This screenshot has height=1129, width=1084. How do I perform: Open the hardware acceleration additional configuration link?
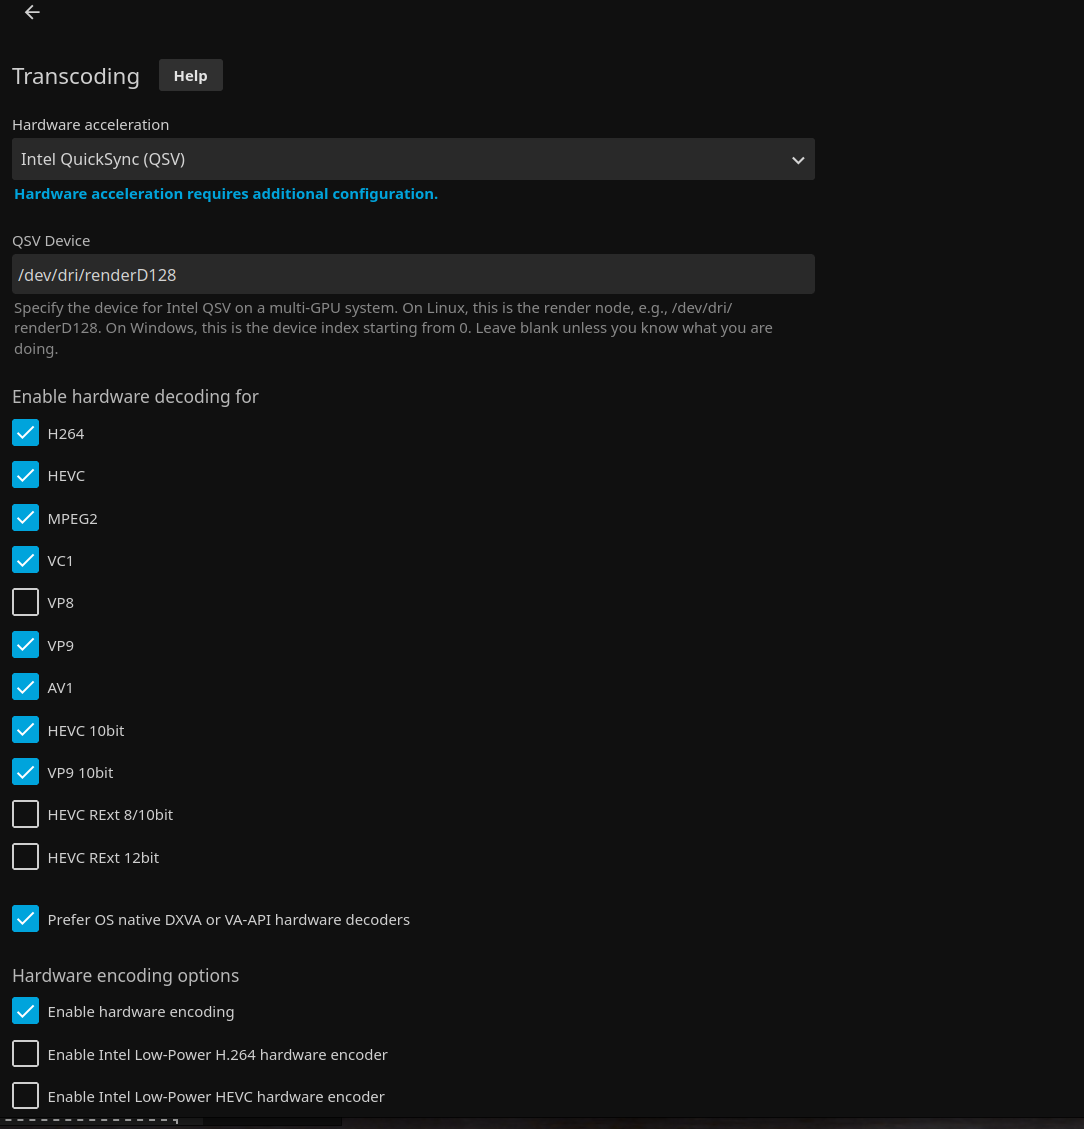click(226, 194)
